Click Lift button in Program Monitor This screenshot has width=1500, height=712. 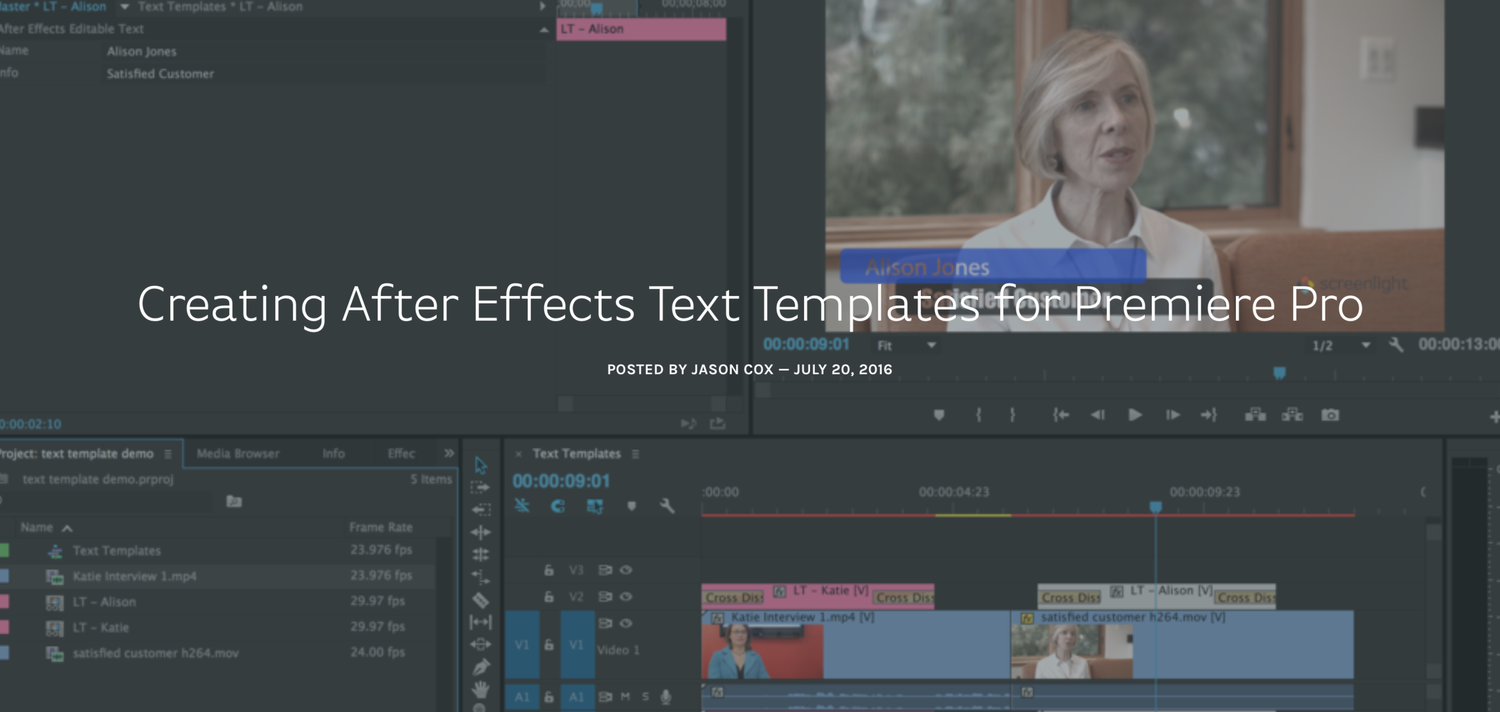coord(1255,415)
